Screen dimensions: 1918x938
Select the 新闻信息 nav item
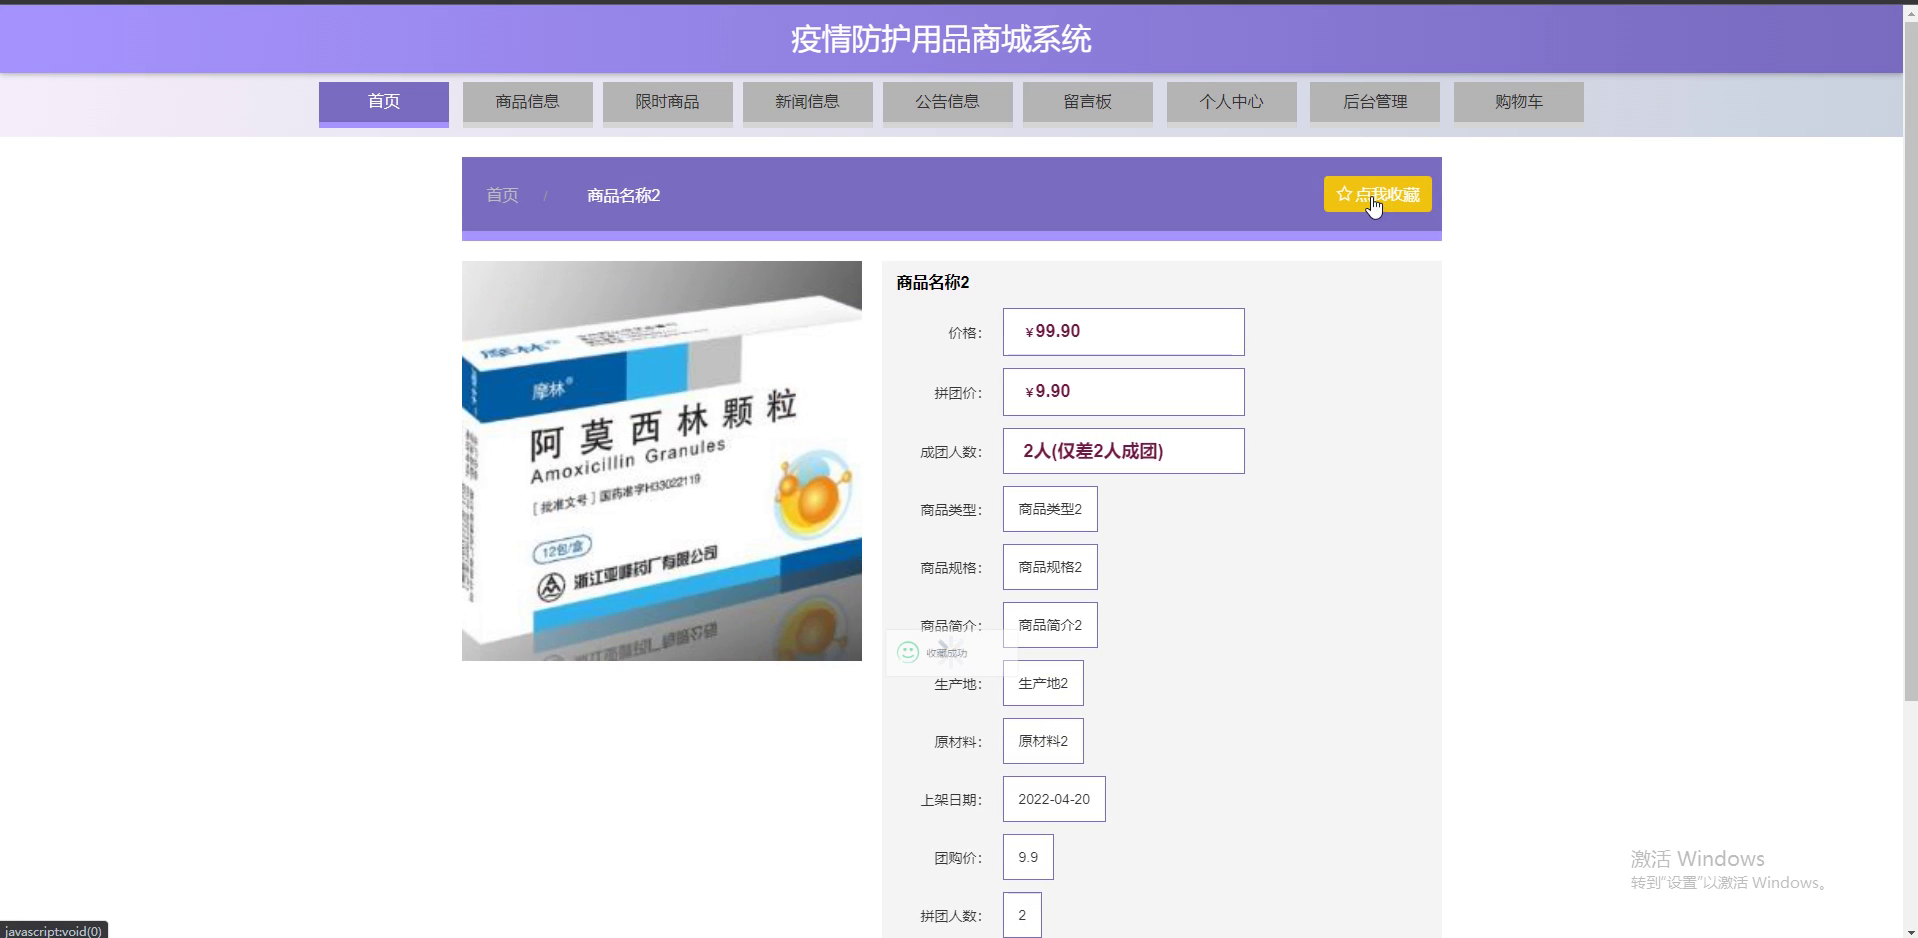click(x=808, y=102)
